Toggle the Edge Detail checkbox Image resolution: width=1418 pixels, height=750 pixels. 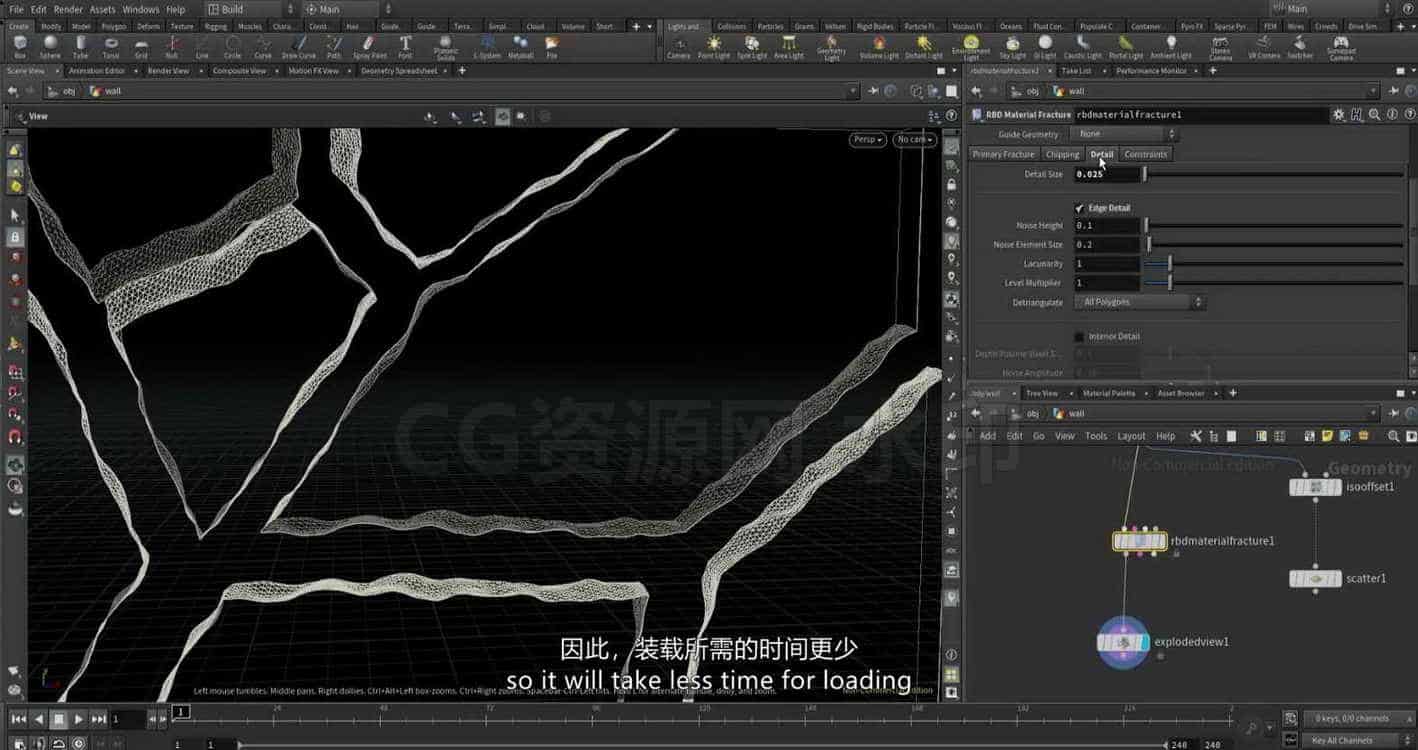coord(1079,208)
